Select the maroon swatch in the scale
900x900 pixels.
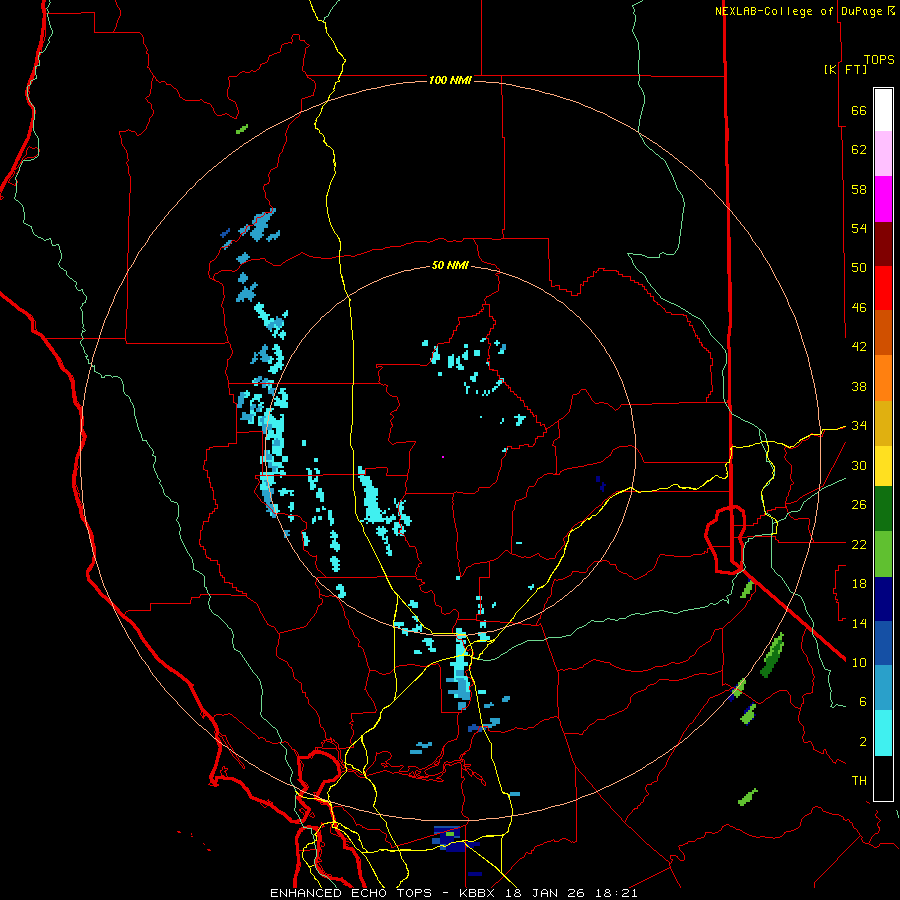(883, 244)
